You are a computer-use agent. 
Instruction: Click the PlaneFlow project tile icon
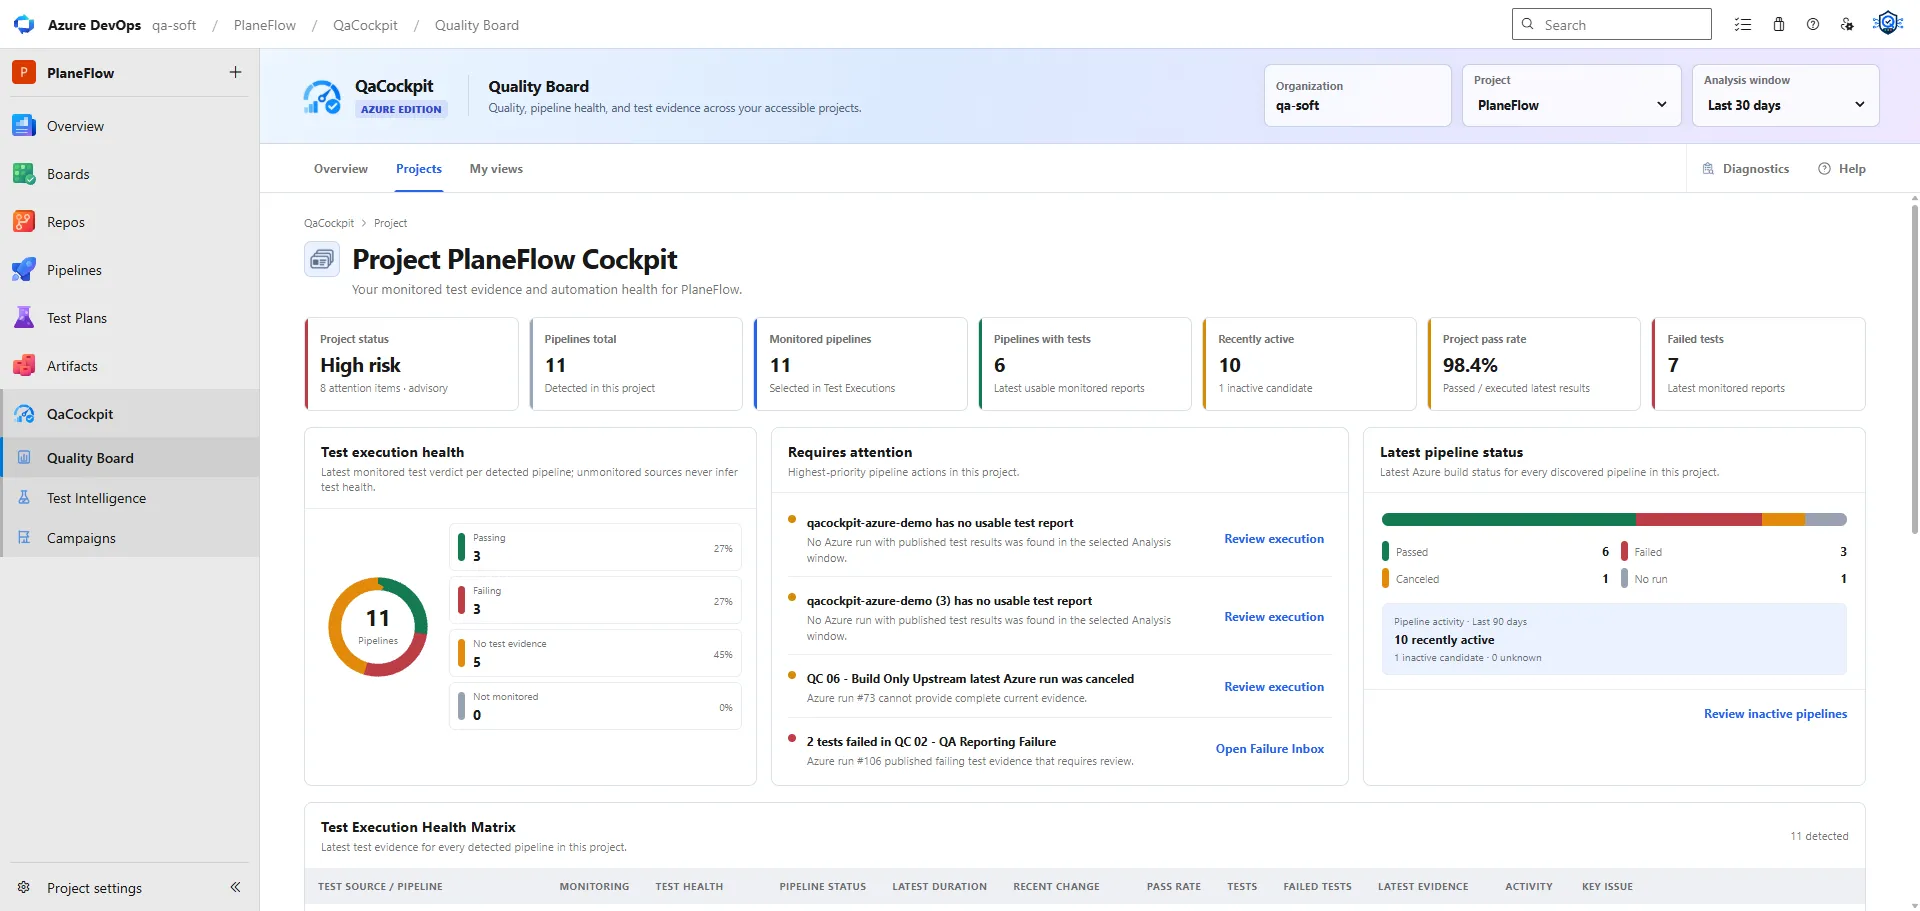24,72
